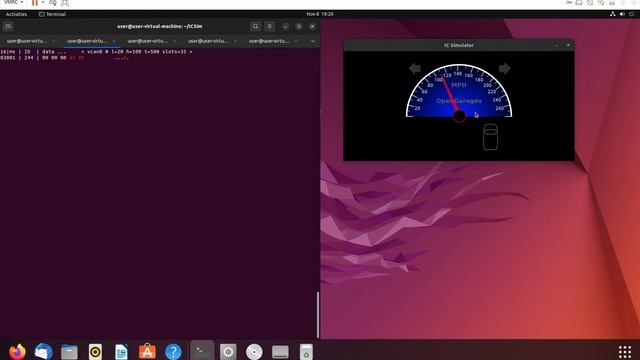Click the terminal title user@user-virtual-machine: ~/ICSim
This screenshot has height=360, width=640.
[160, 27]
